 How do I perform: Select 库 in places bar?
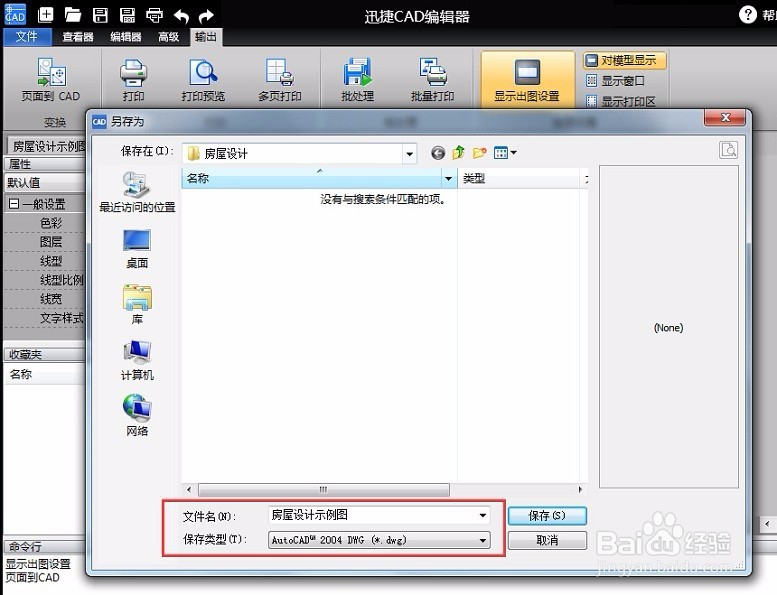click(137, 304)
